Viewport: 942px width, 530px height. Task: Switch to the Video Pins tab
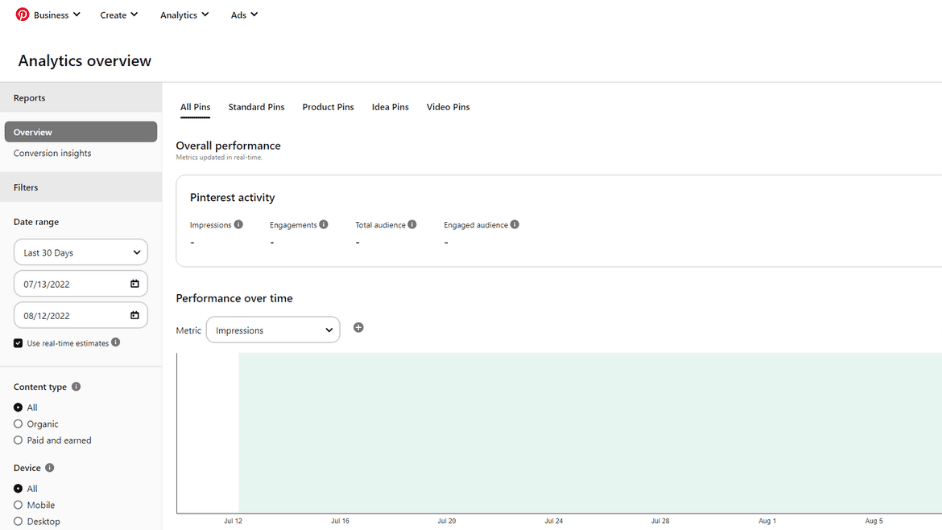pyautogui.click(x=448, y=107)
